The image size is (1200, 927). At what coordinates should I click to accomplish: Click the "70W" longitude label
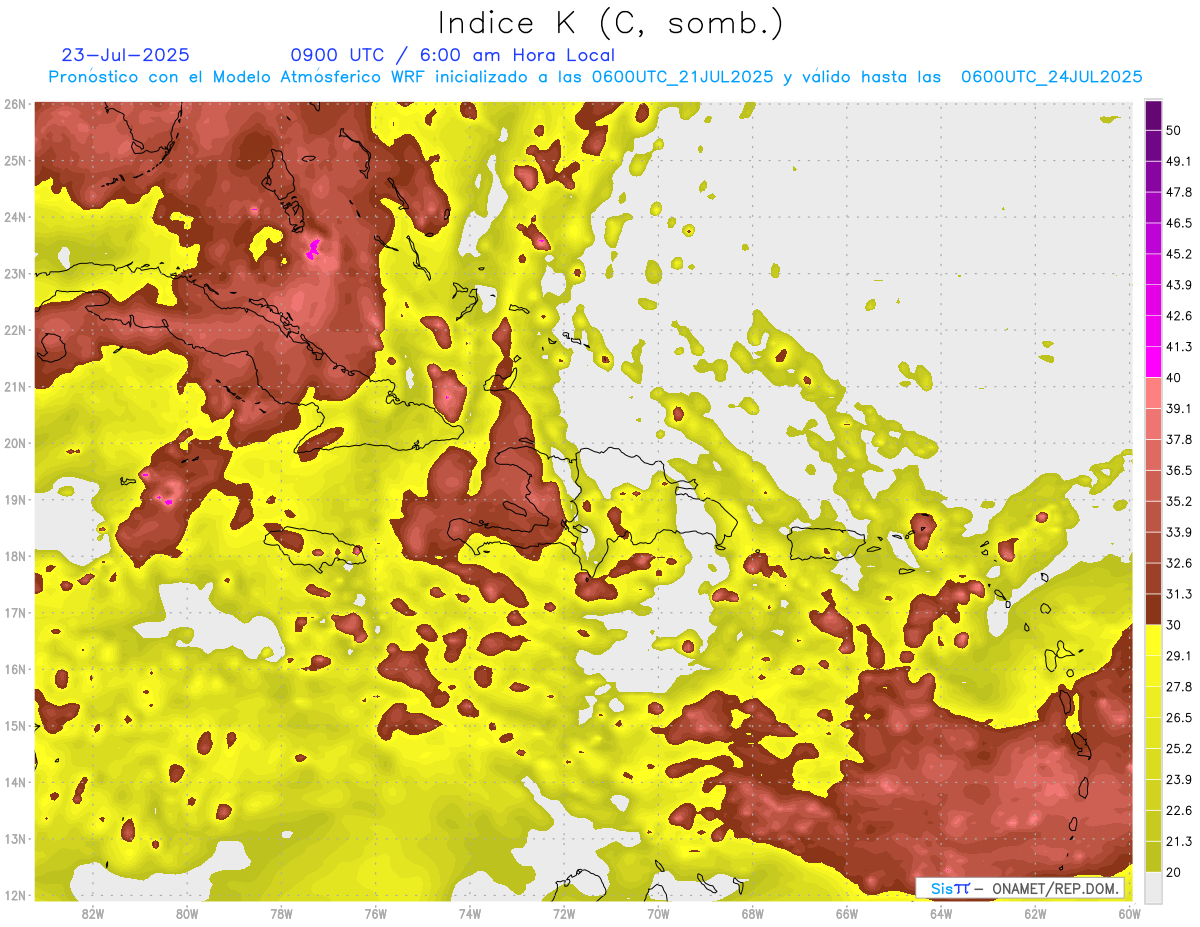658,914
